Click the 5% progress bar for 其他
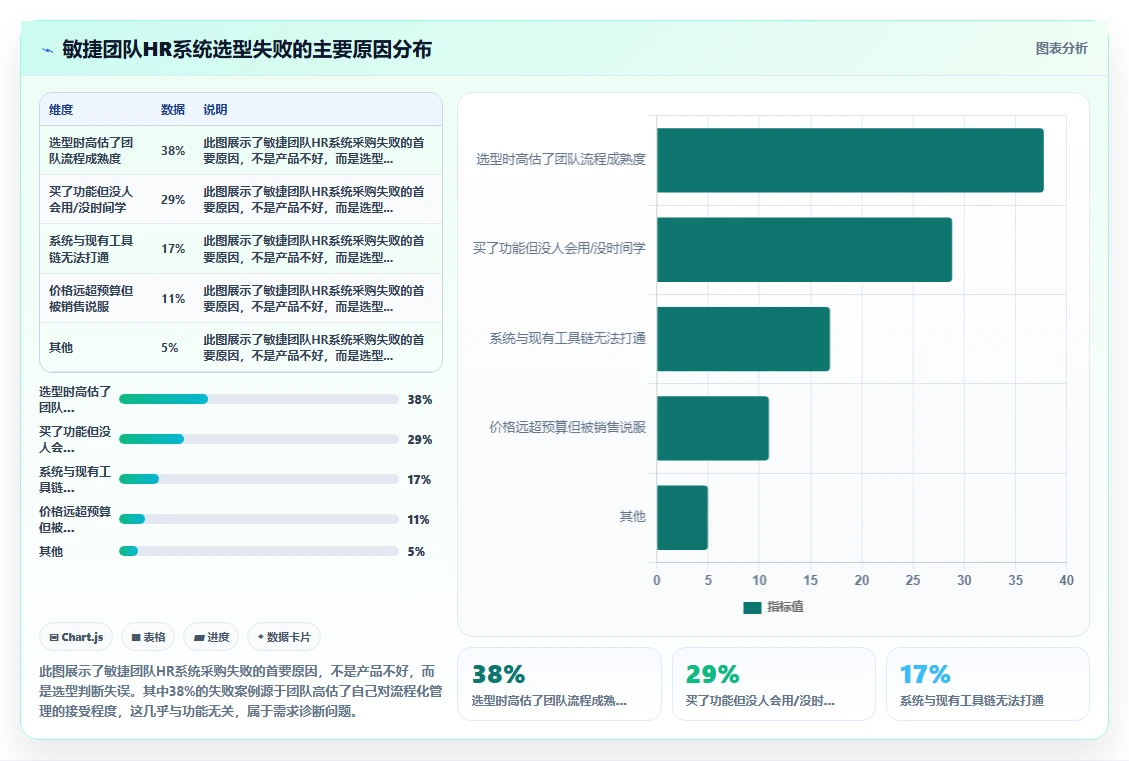This screenshot has height=761, width=1129. [x=258, y=551]
